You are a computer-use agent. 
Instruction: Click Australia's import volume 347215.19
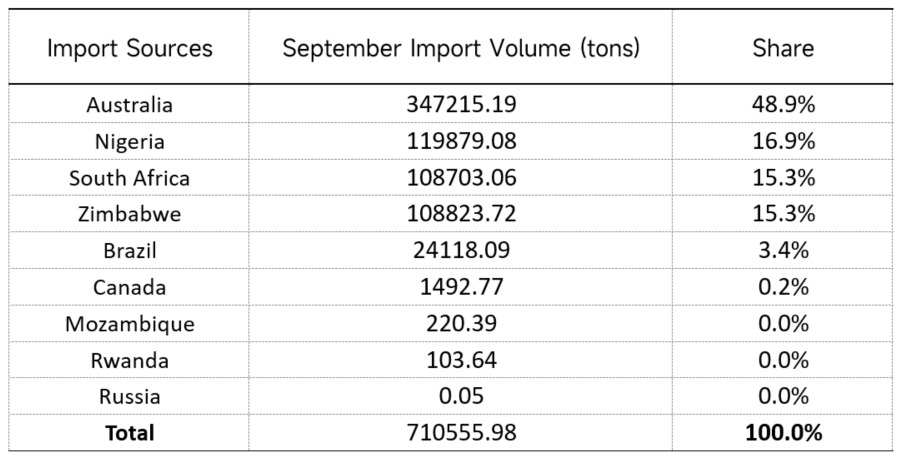click(x=461, y=105)
